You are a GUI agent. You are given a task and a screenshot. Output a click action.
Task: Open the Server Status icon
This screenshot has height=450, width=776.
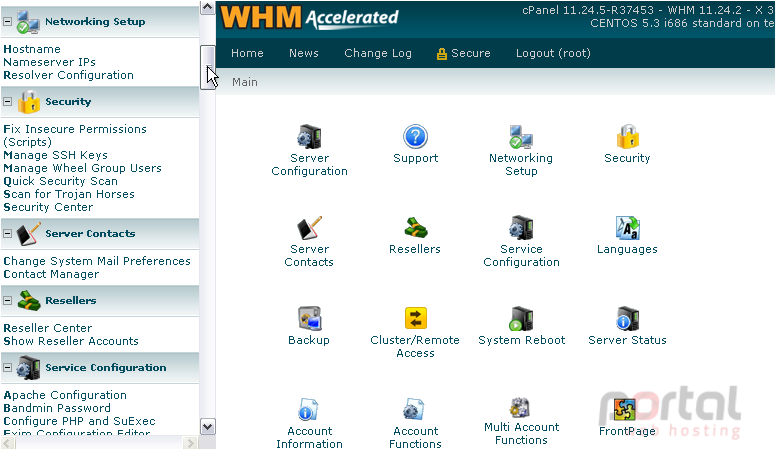pos(628,318)
